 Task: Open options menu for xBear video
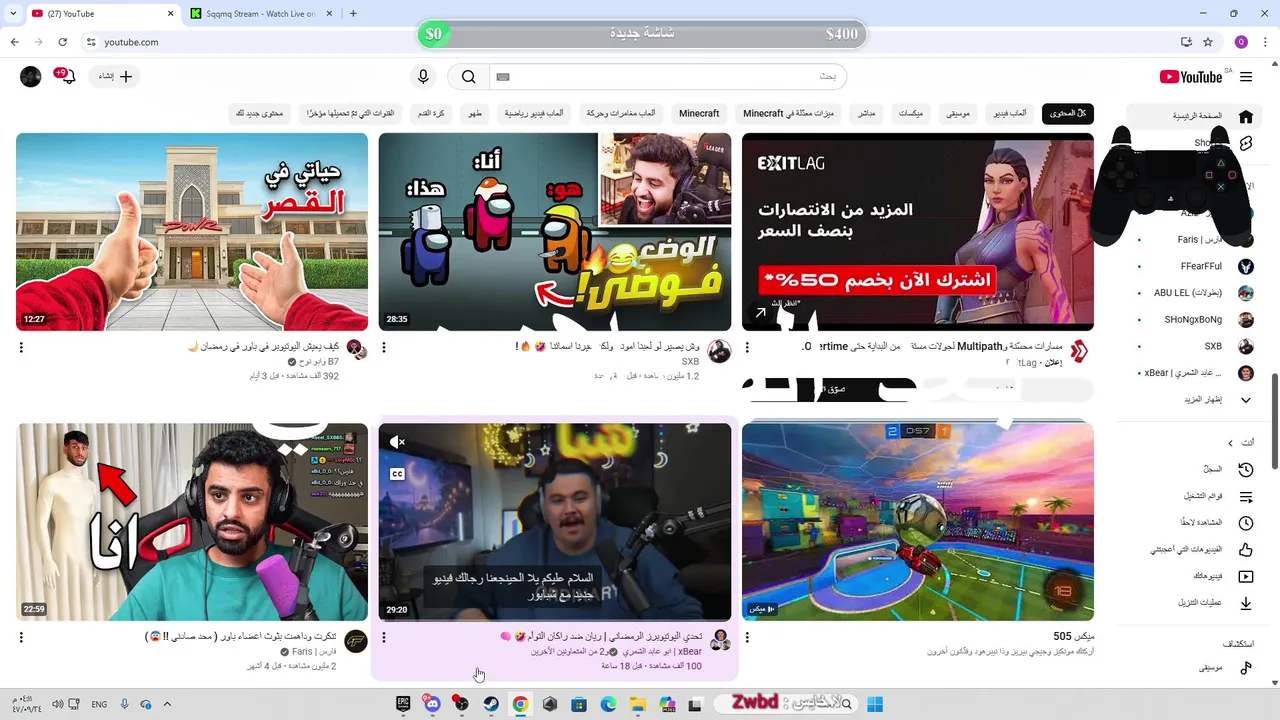[384, 638]
